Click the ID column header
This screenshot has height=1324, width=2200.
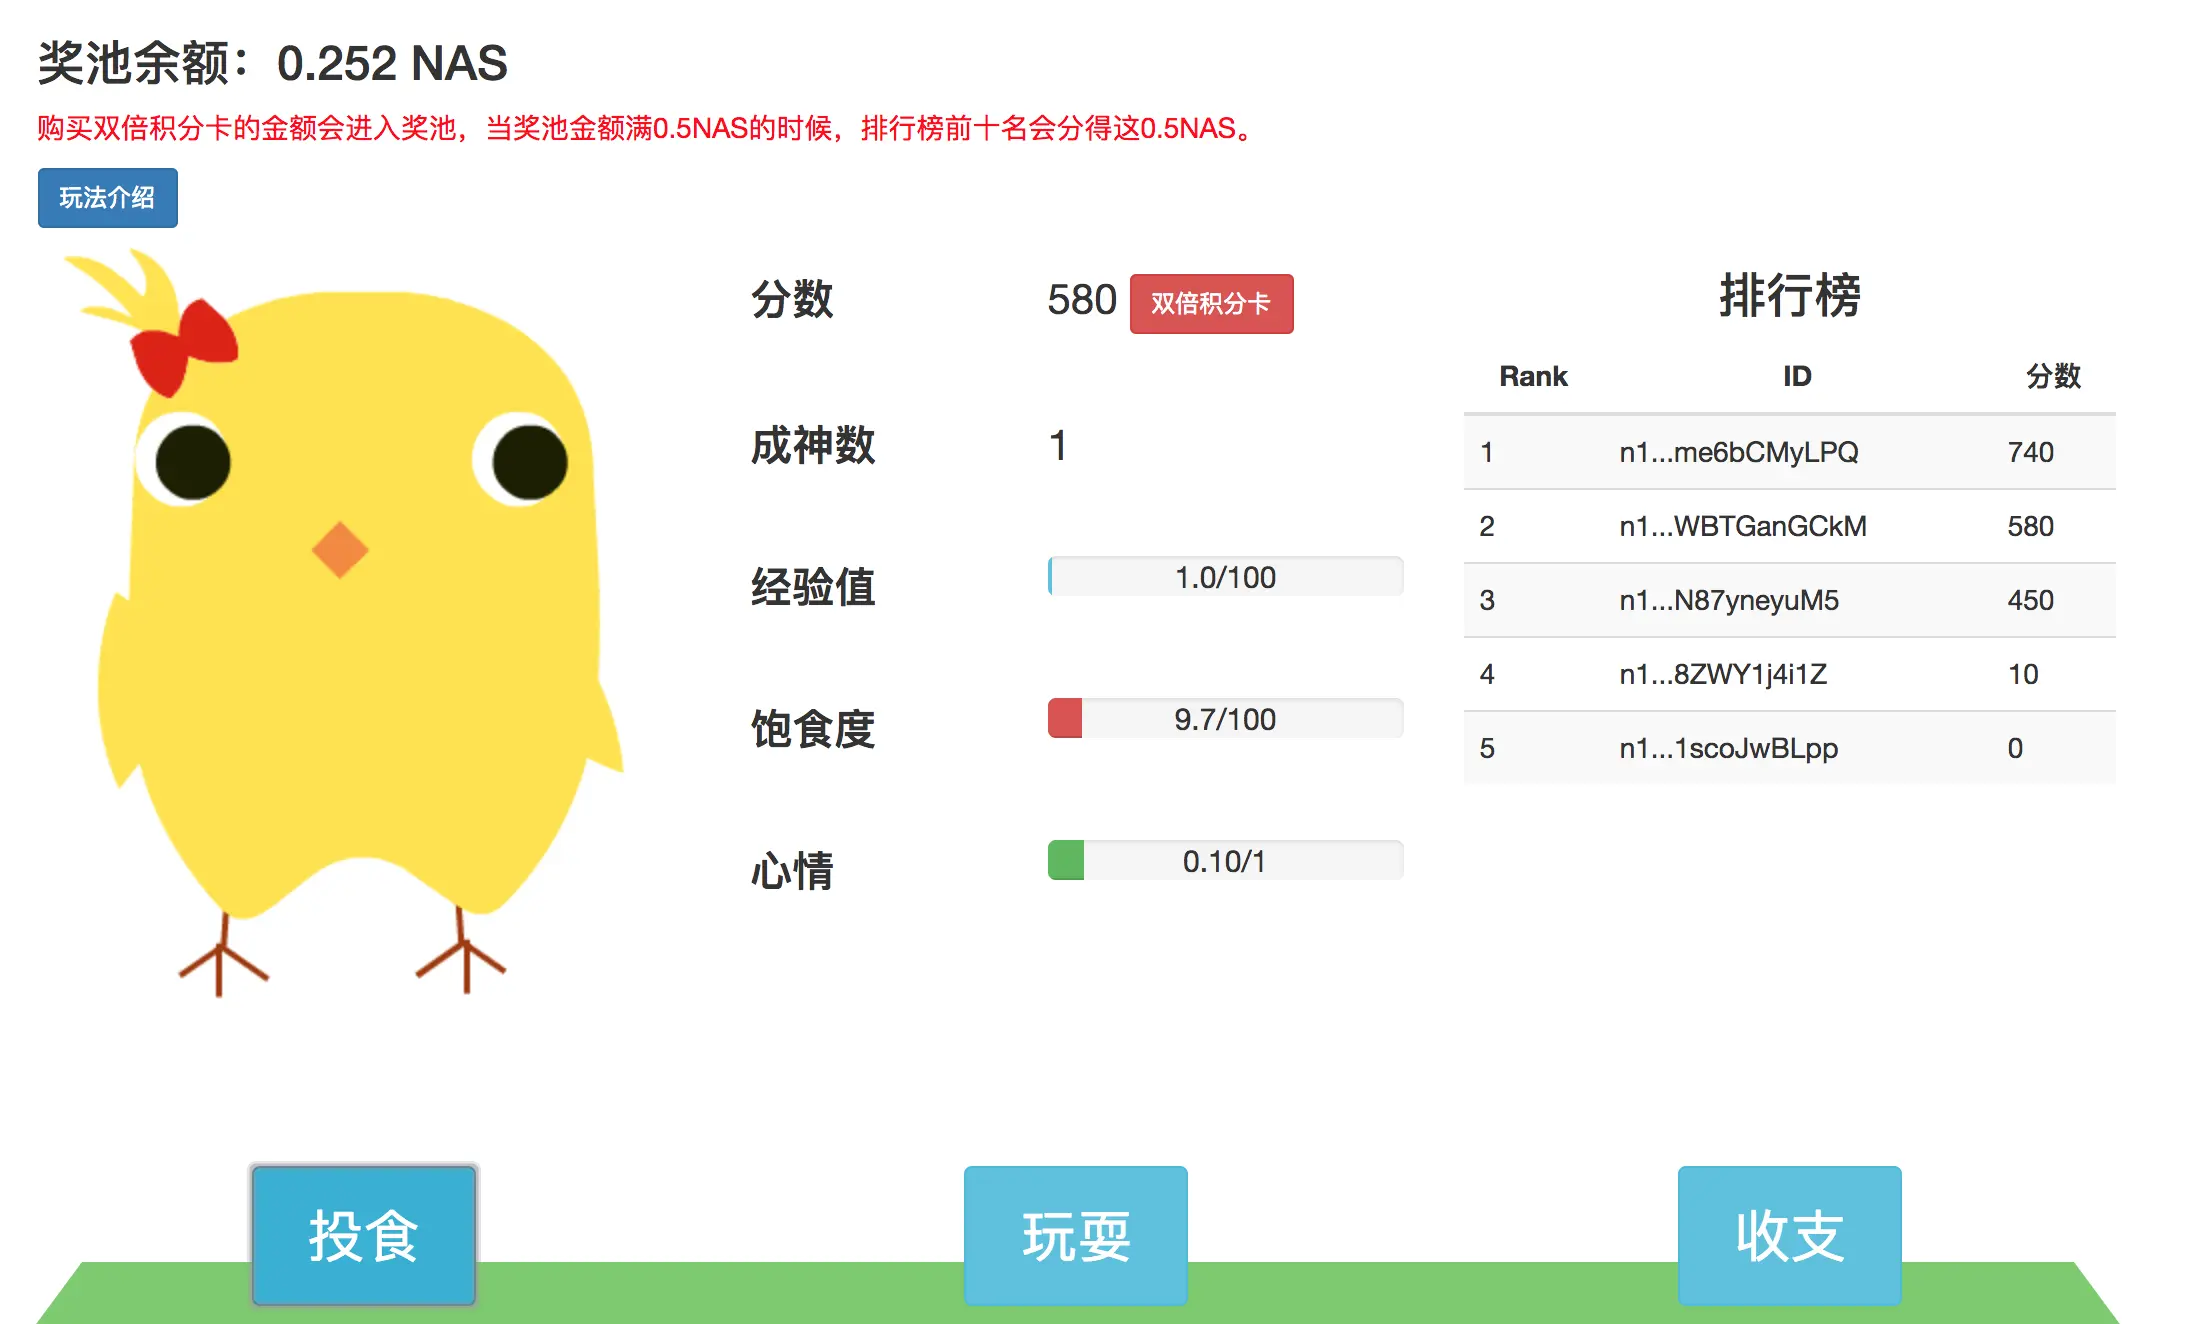coord(1796,376)
